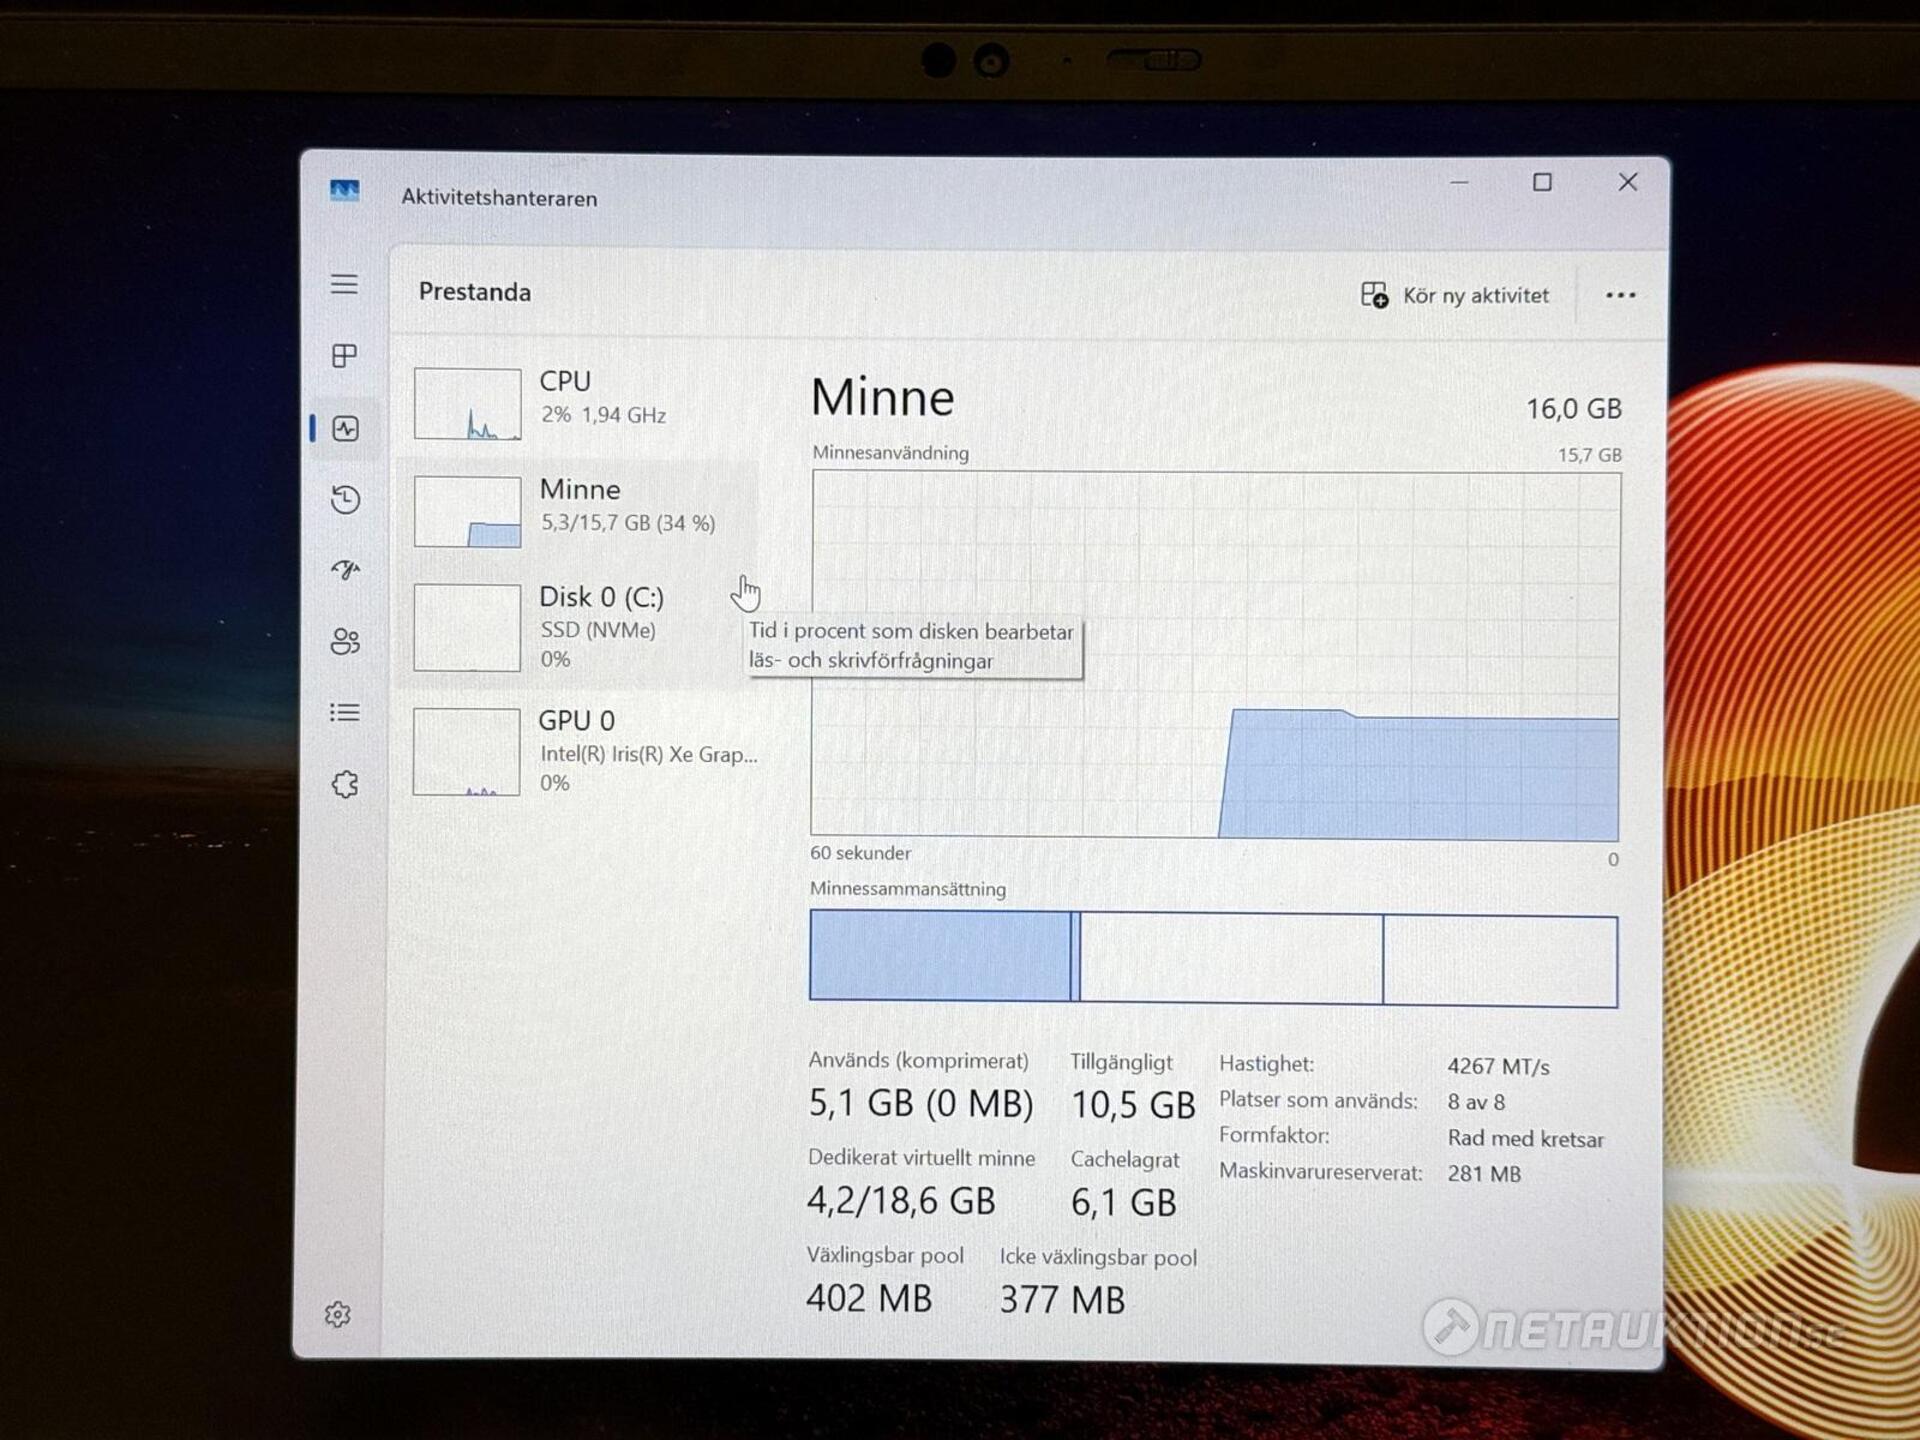Open the Users page icon
Screen dimensions: 1920x1440
pyautogui.click(x=345, y=641)
